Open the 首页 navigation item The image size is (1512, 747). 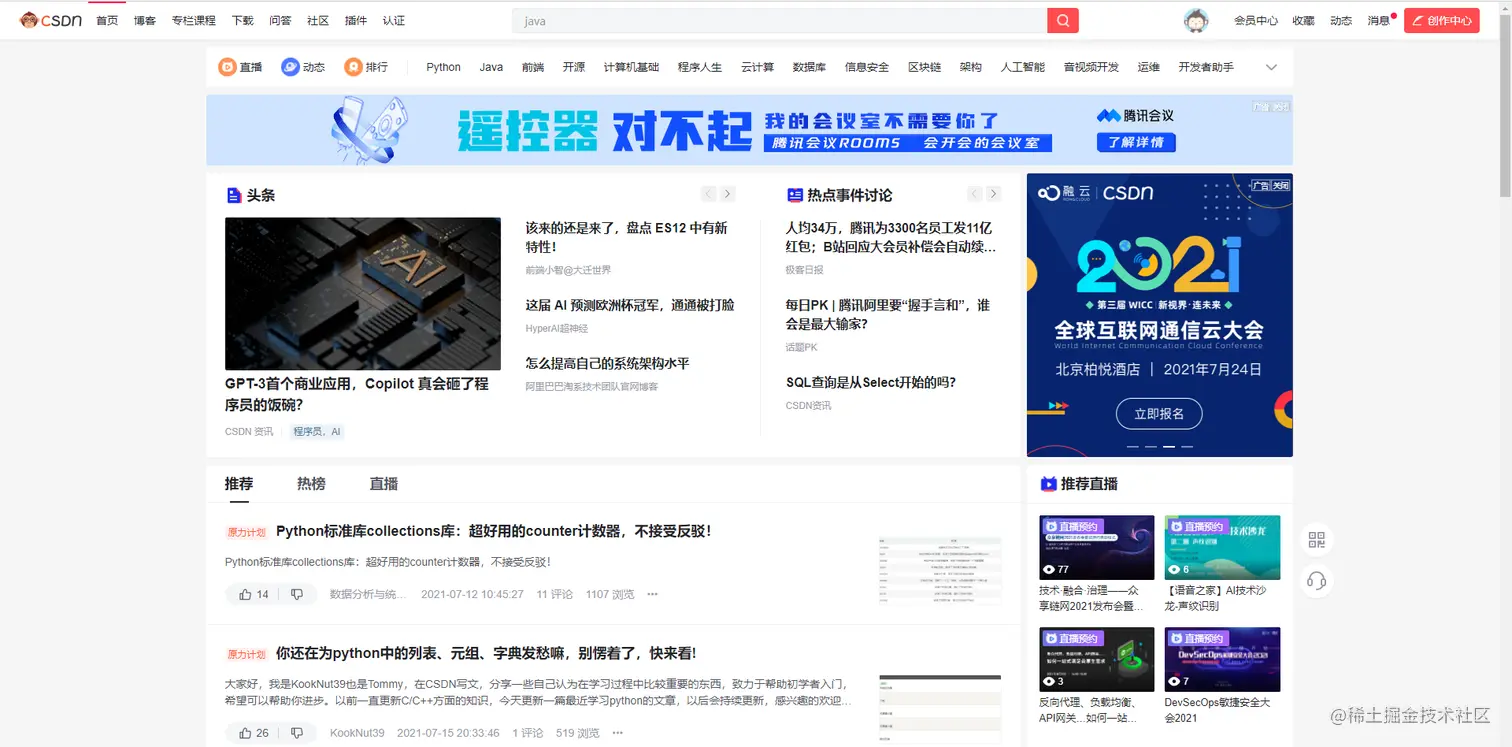[x=107, y=21]
